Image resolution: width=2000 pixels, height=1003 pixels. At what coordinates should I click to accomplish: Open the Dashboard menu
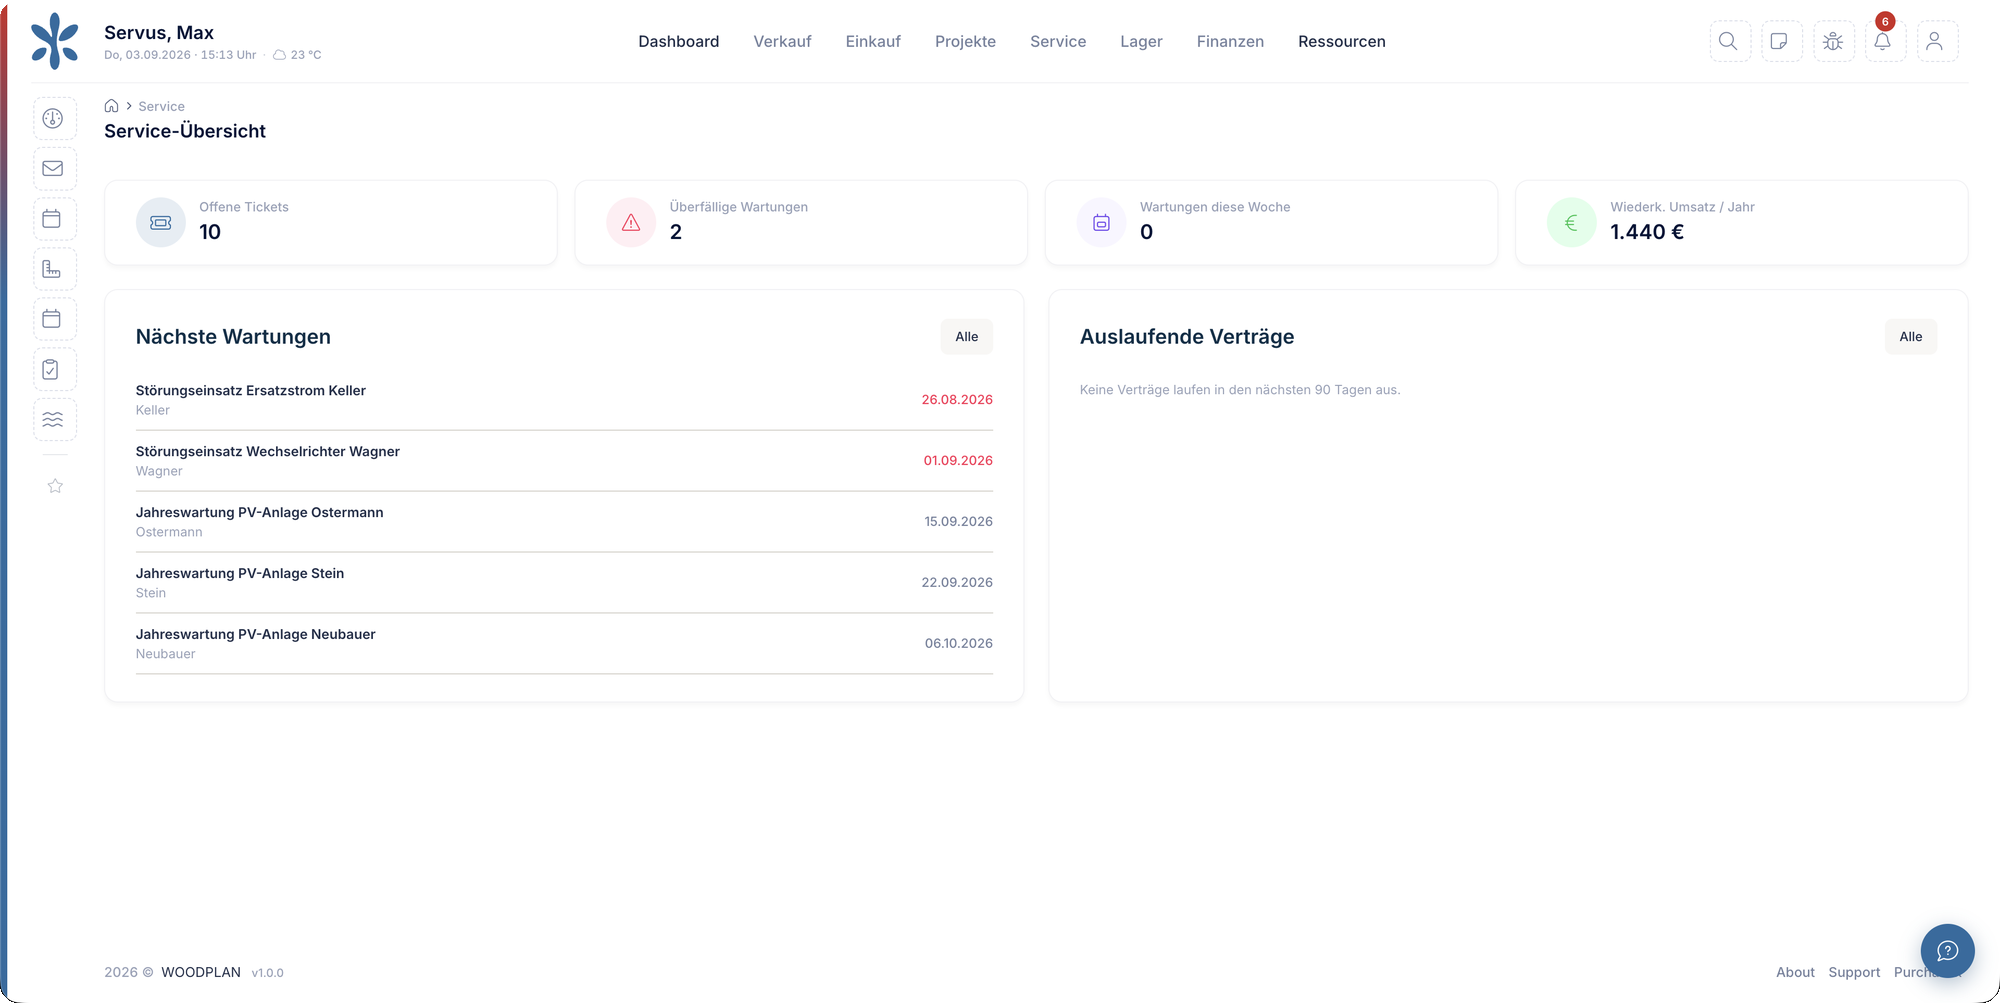[679, 41]
